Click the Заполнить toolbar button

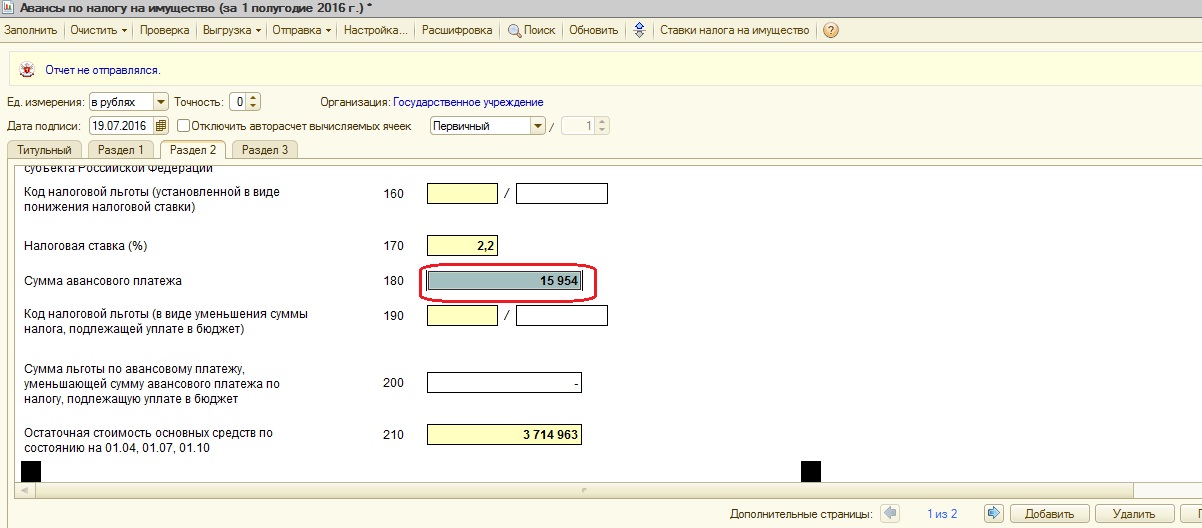pyautogui.click(x=30, y=30)
